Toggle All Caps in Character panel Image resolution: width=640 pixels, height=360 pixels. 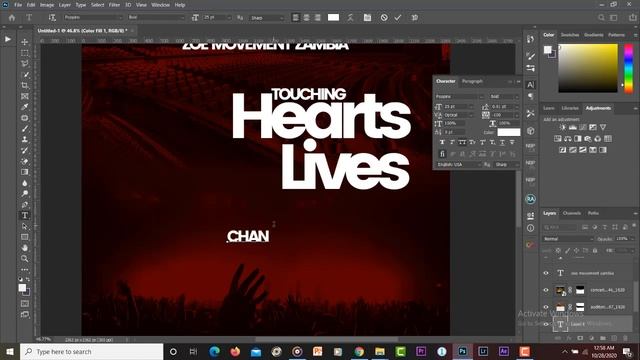pos(462,142)
